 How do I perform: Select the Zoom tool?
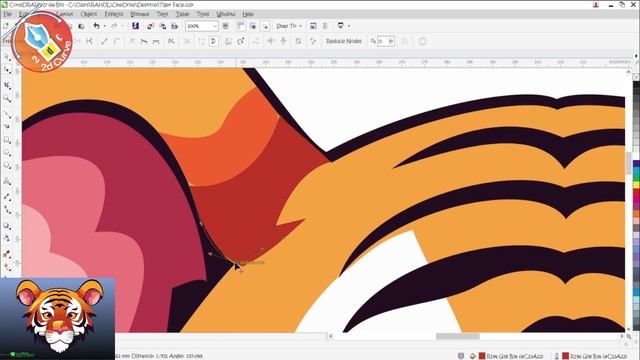click(x=7, y=98)
